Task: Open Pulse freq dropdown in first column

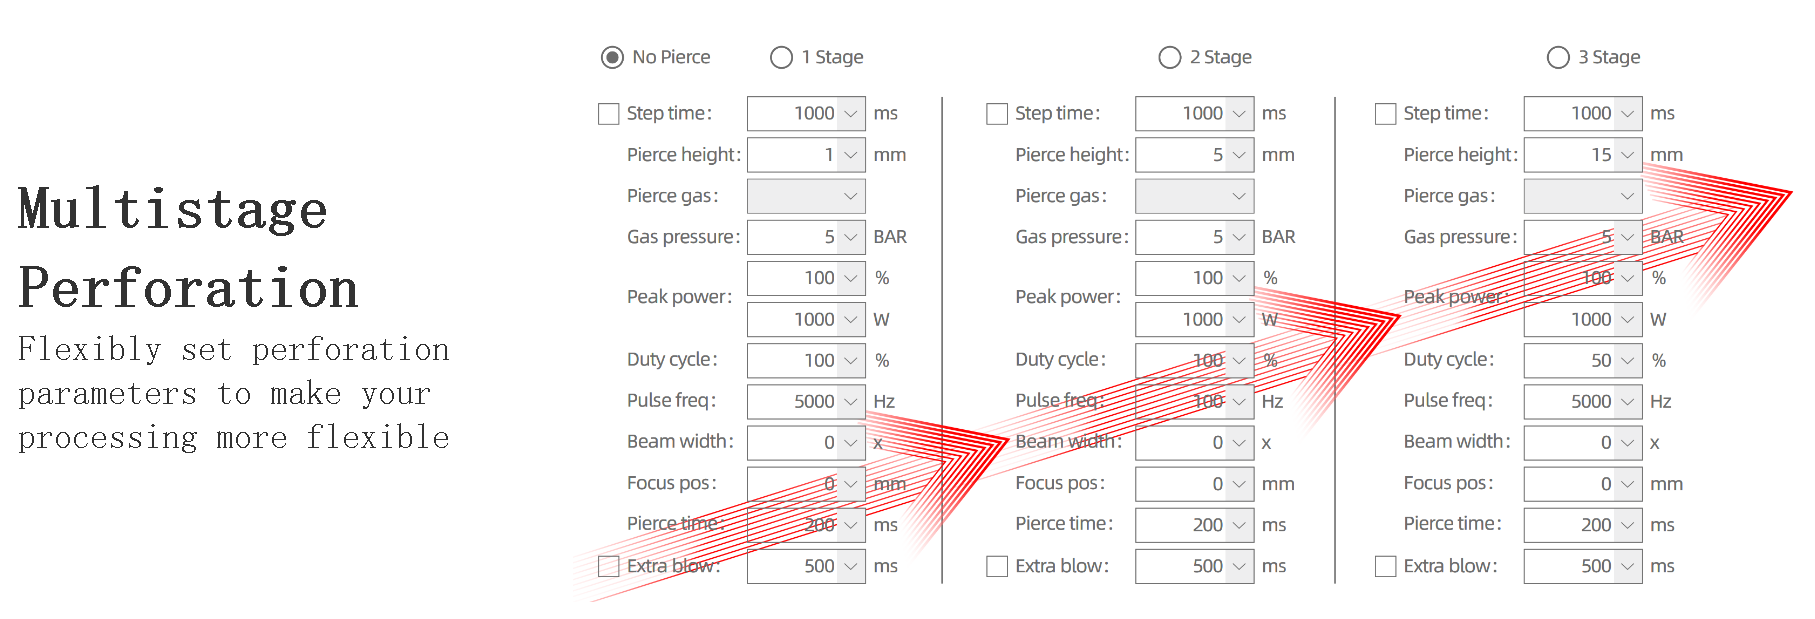Action: pos(851,401)
